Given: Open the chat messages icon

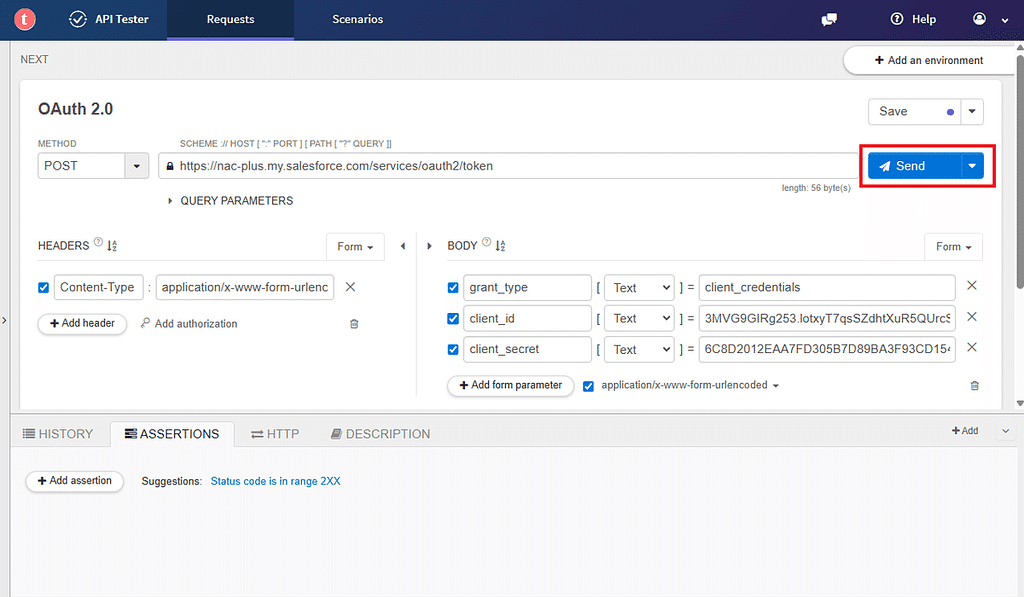Looking at the screenshot, I should pos(829,20).
